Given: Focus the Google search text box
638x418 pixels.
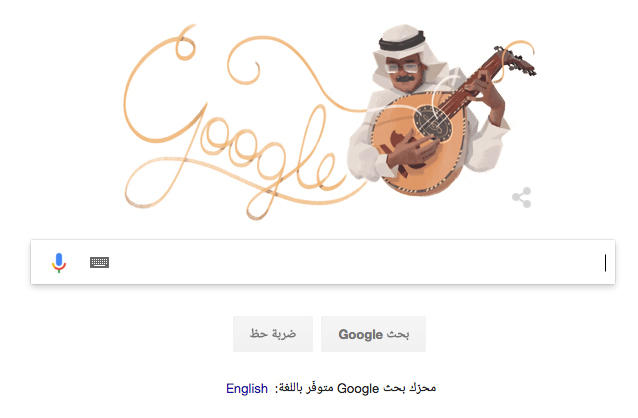Looking at the screenshot, I should [x=323, y=262].
